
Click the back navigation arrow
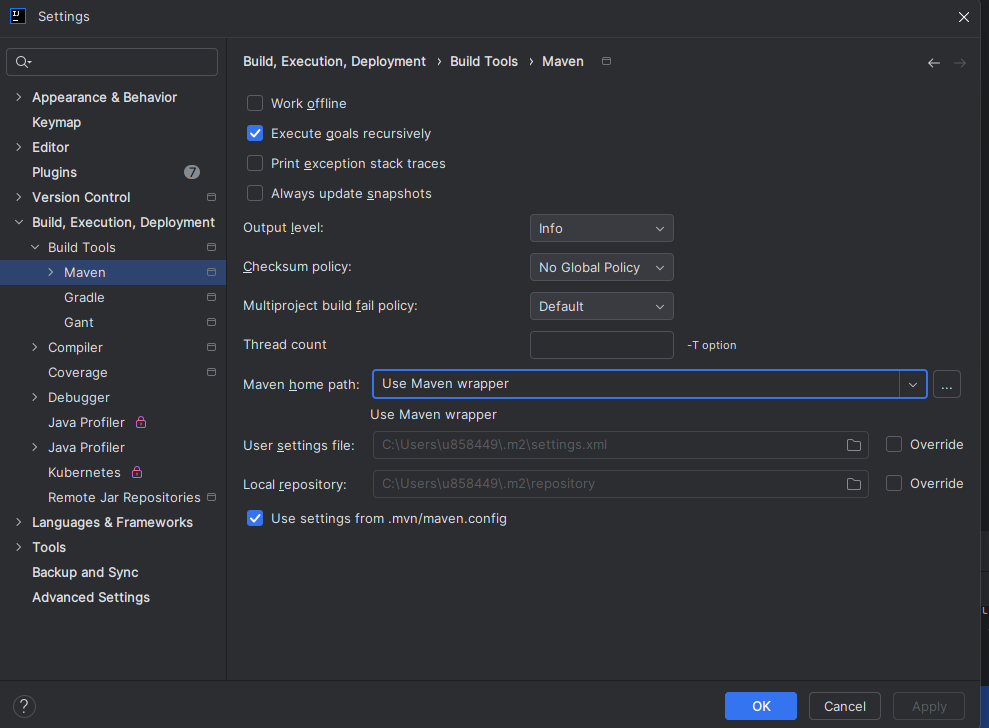(934, 62)
